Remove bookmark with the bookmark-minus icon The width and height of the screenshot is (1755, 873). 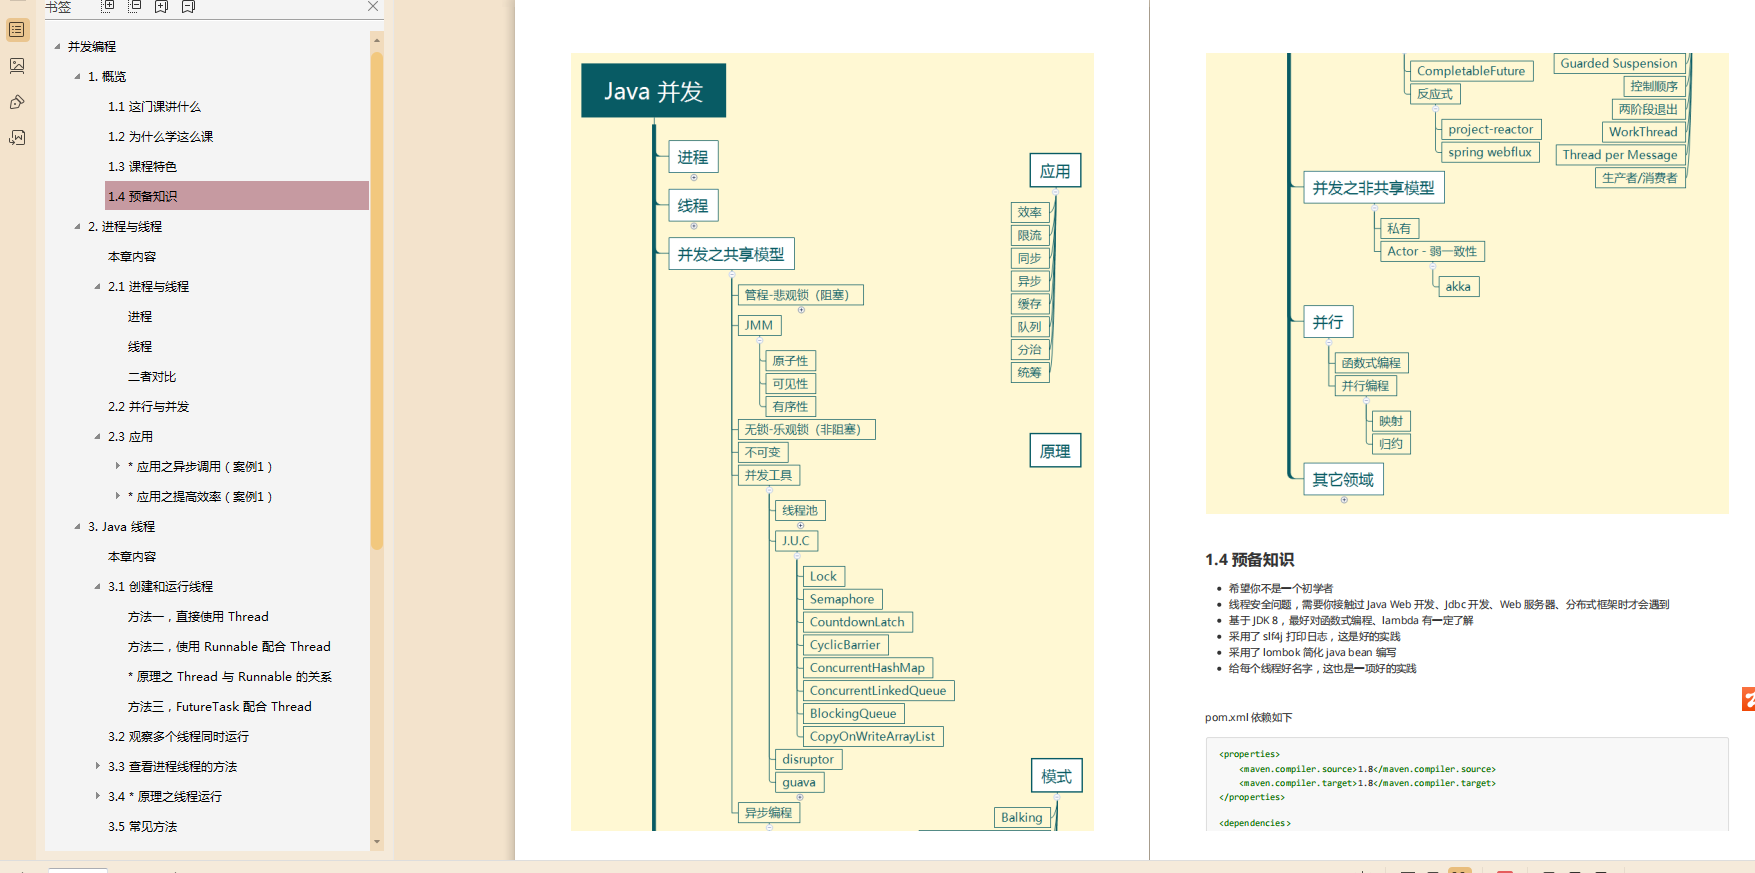click(x=188, y=6)
